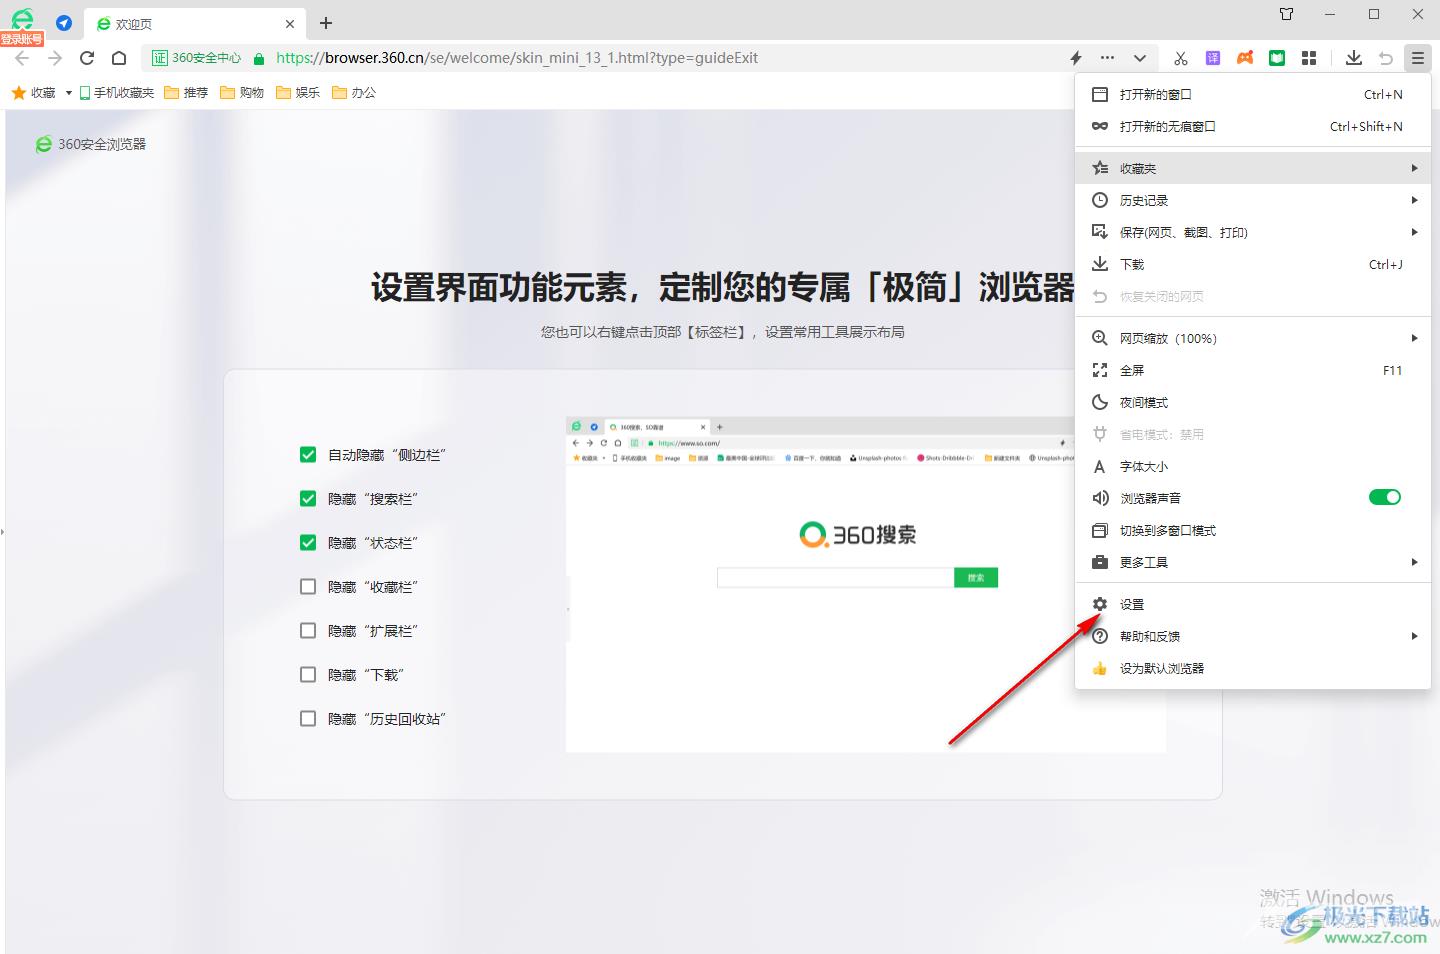Viewport: 1440px width, 954px height.
Task: Open the orange game controller extension
Action: (x=1245, y=58)
